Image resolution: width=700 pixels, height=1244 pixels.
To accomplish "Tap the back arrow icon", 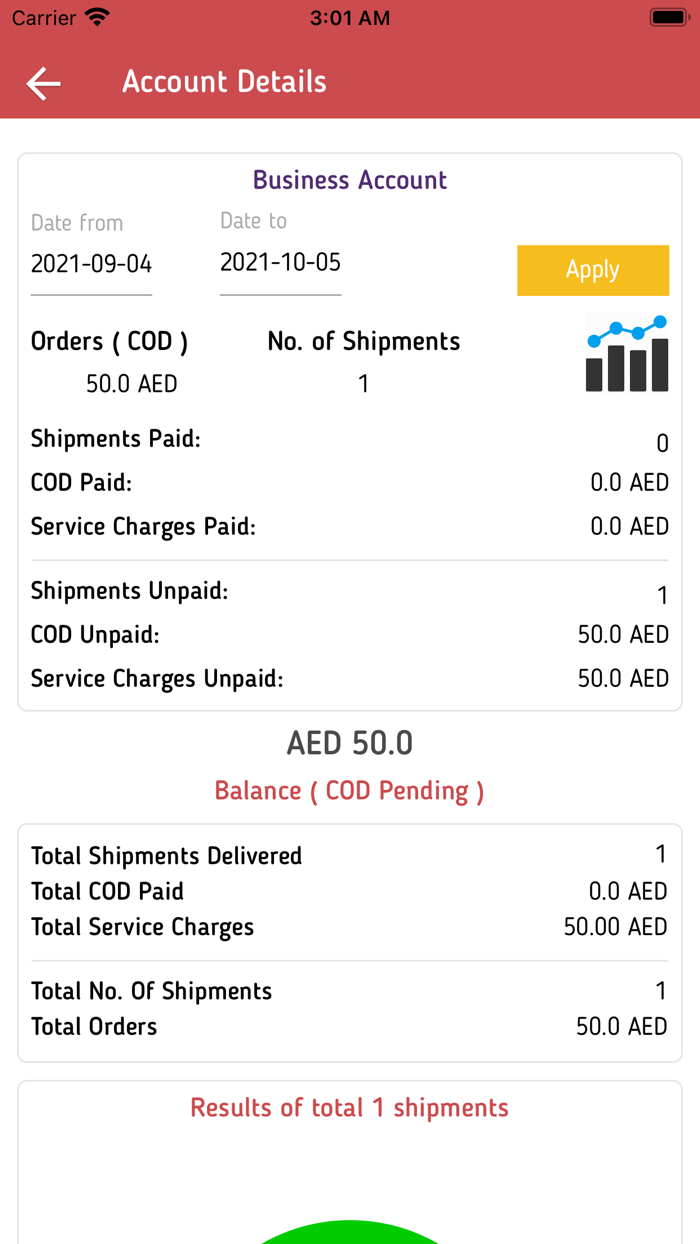I will click(x=44, y=83).
